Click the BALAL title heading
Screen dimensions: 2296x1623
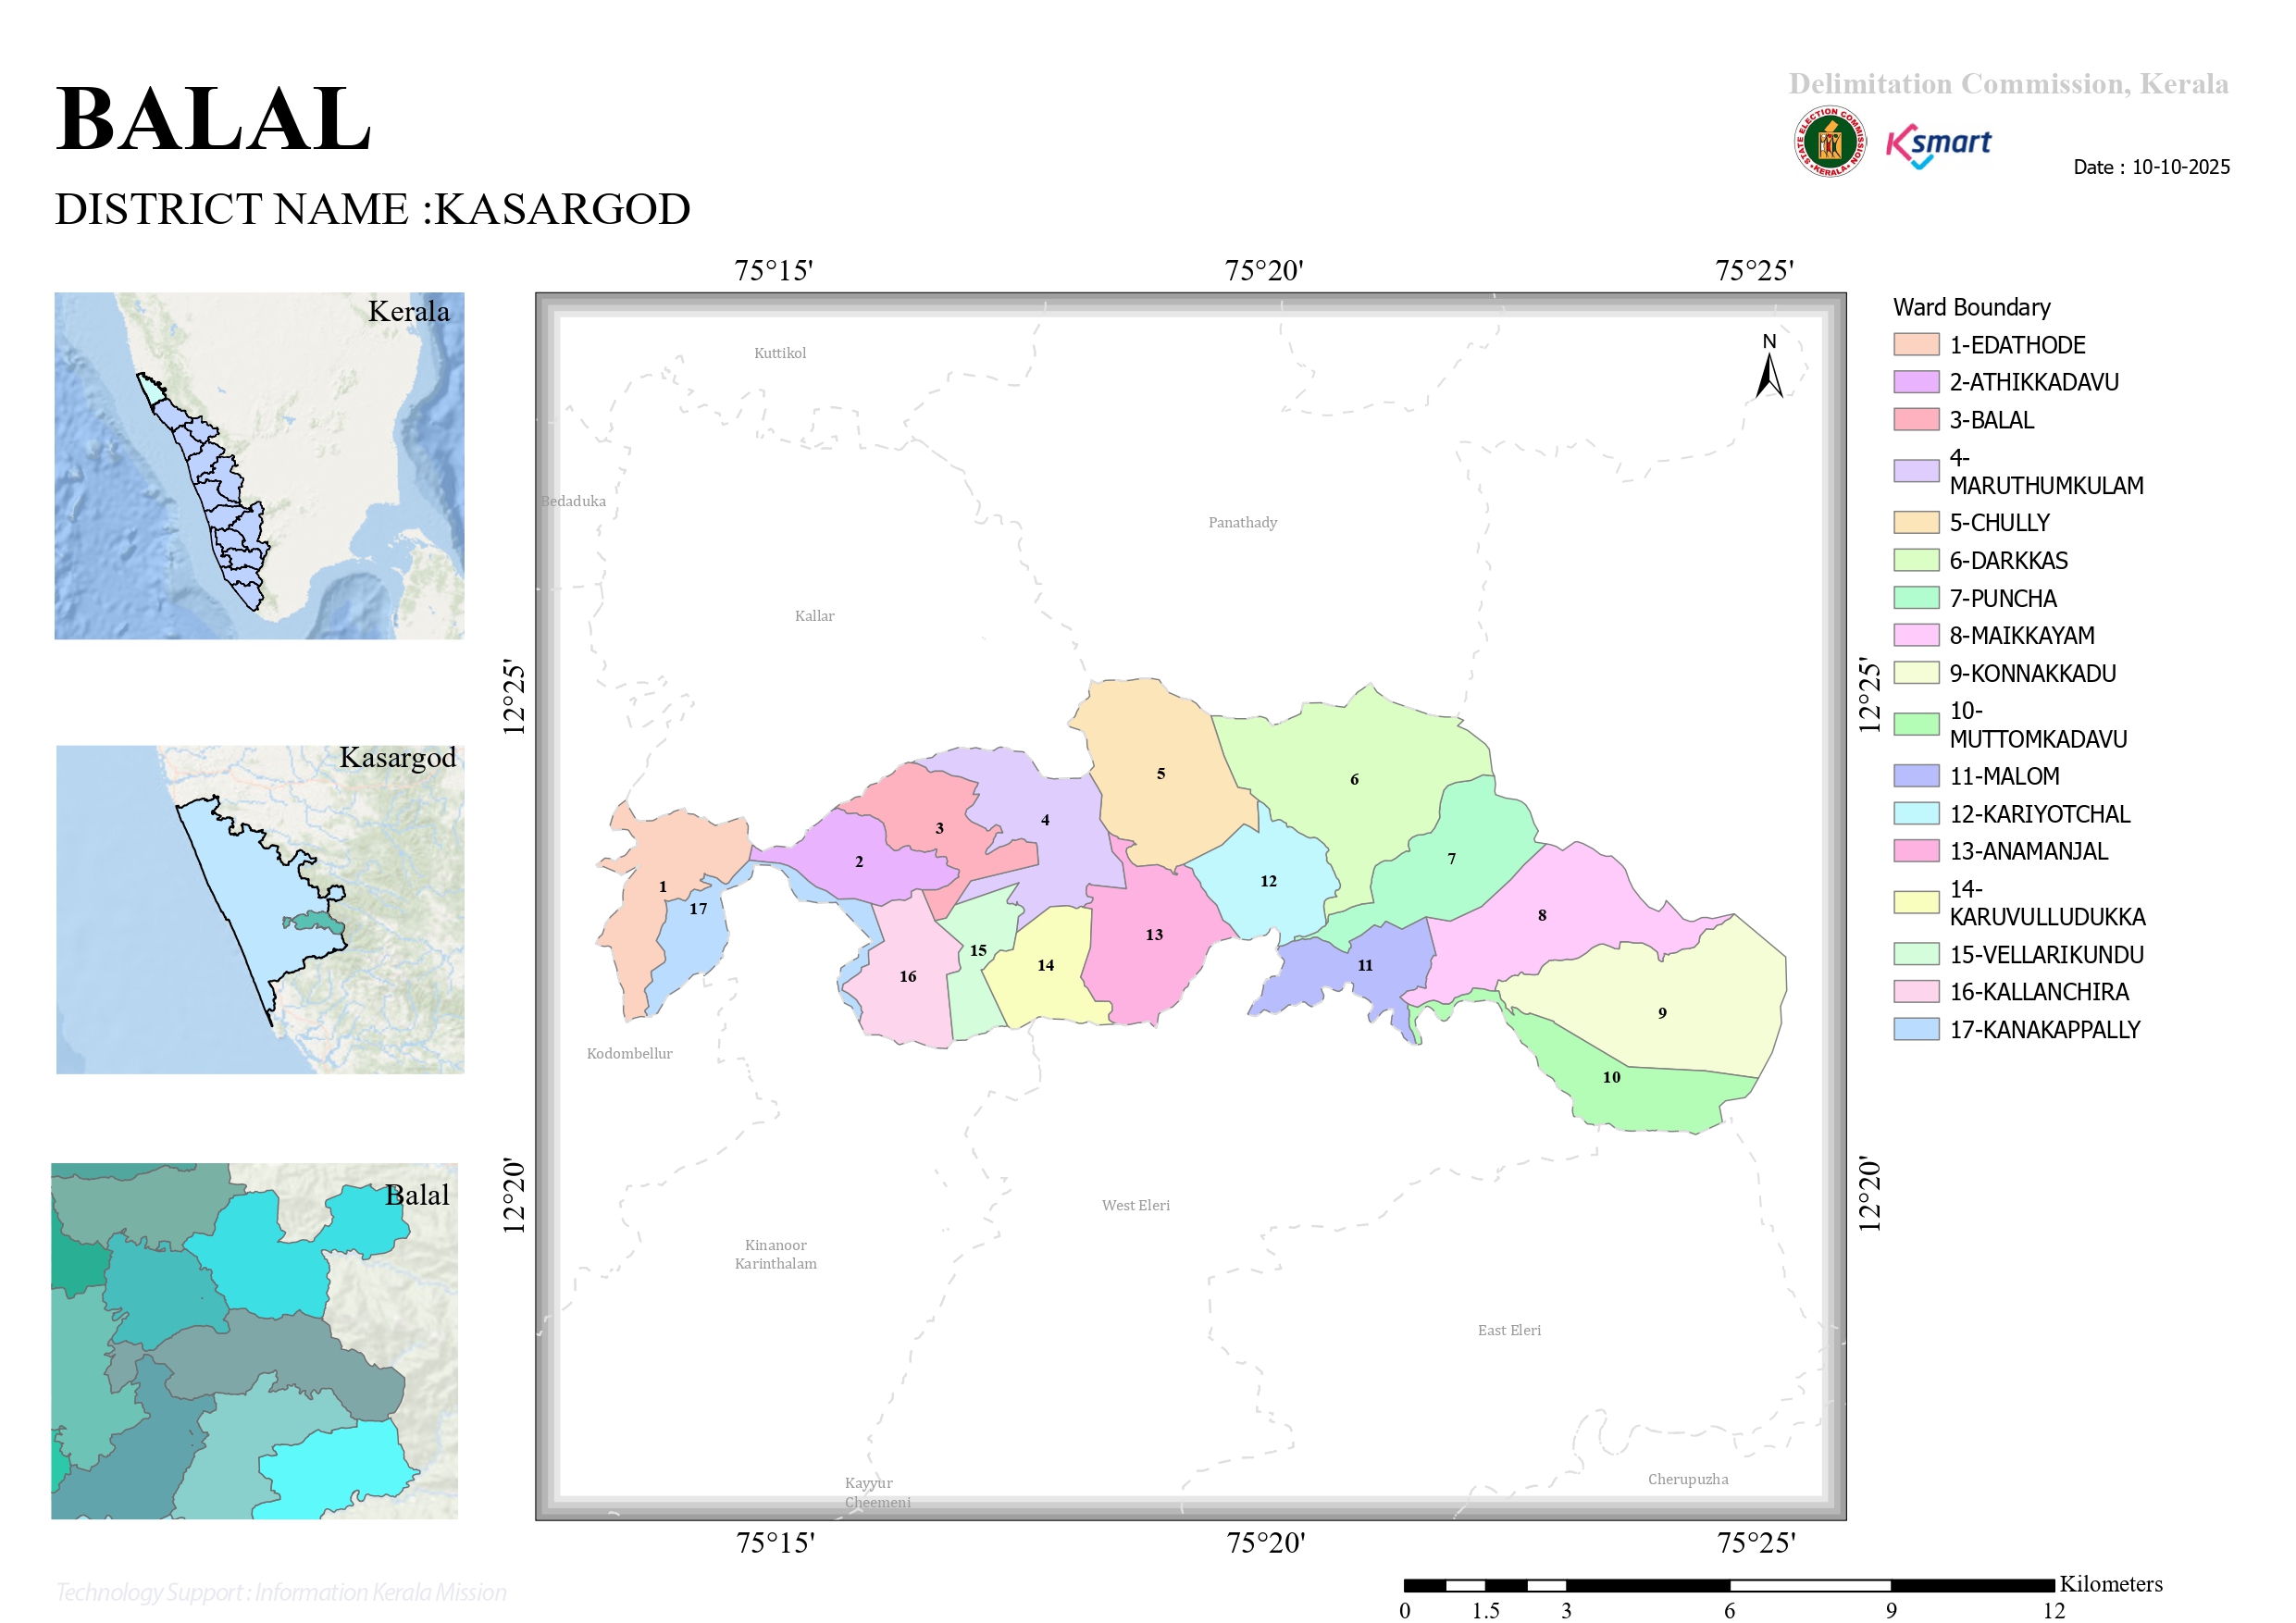point(213,118)
